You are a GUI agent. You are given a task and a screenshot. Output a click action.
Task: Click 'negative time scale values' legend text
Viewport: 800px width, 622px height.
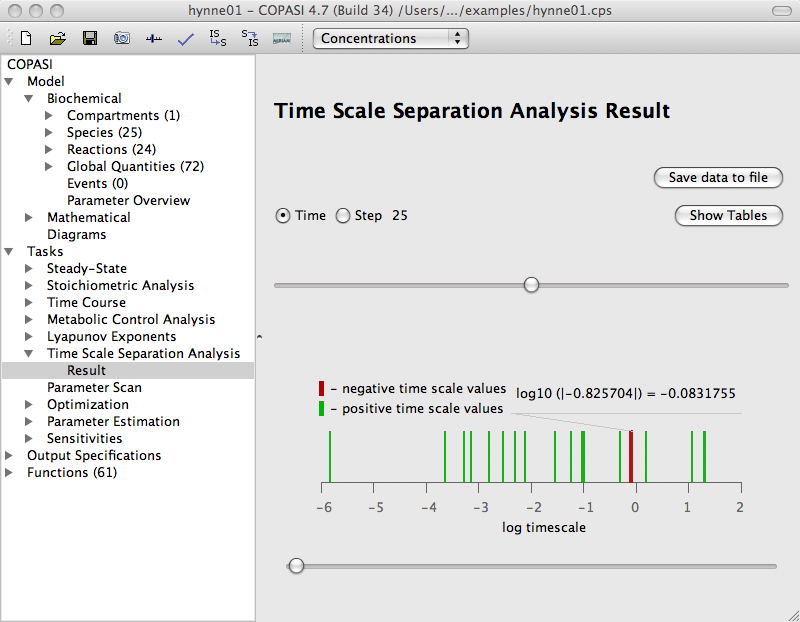424,389
